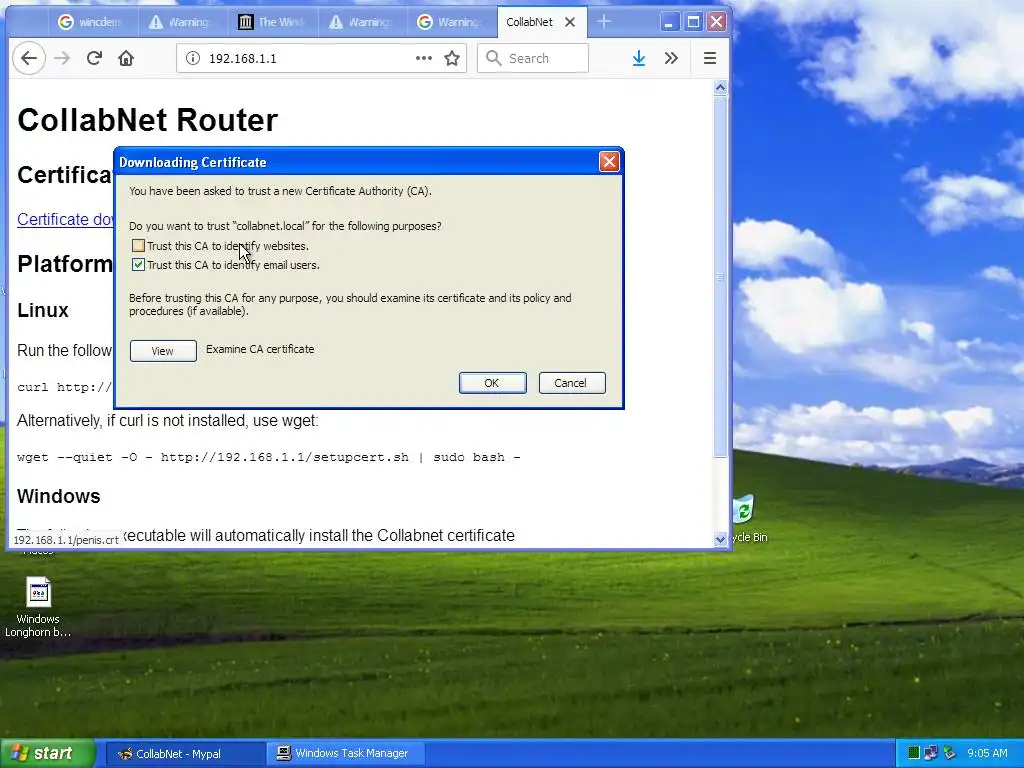Viewport: 1024px width, 768px height.
Task: Switch to the second Warning tab
Action: tap(362, 22)
